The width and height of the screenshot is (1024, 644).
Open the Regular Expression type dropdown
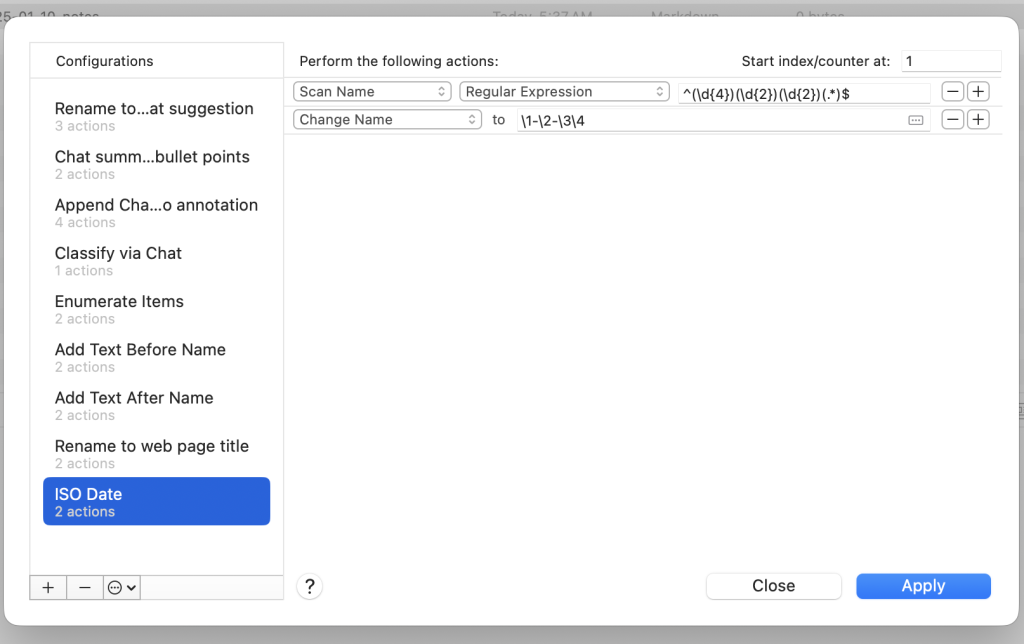point(564,91)
